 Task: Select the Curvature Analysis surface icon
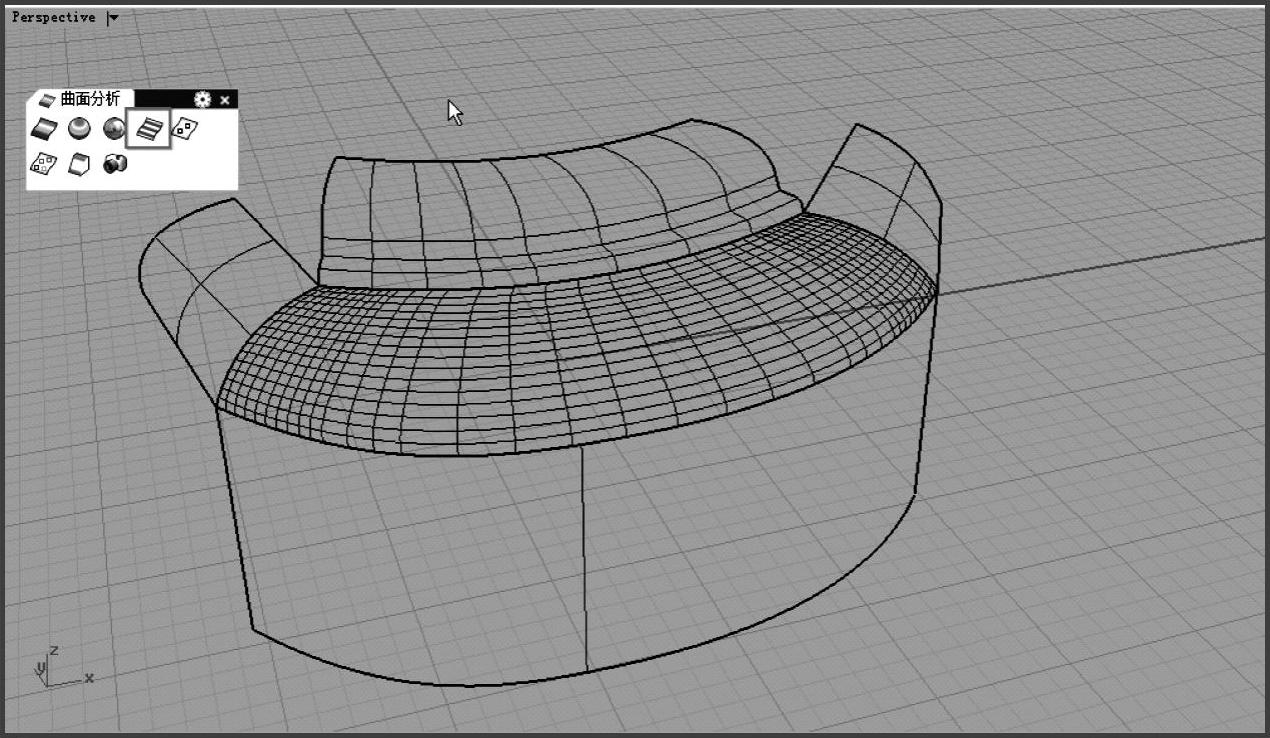[43, 128]
